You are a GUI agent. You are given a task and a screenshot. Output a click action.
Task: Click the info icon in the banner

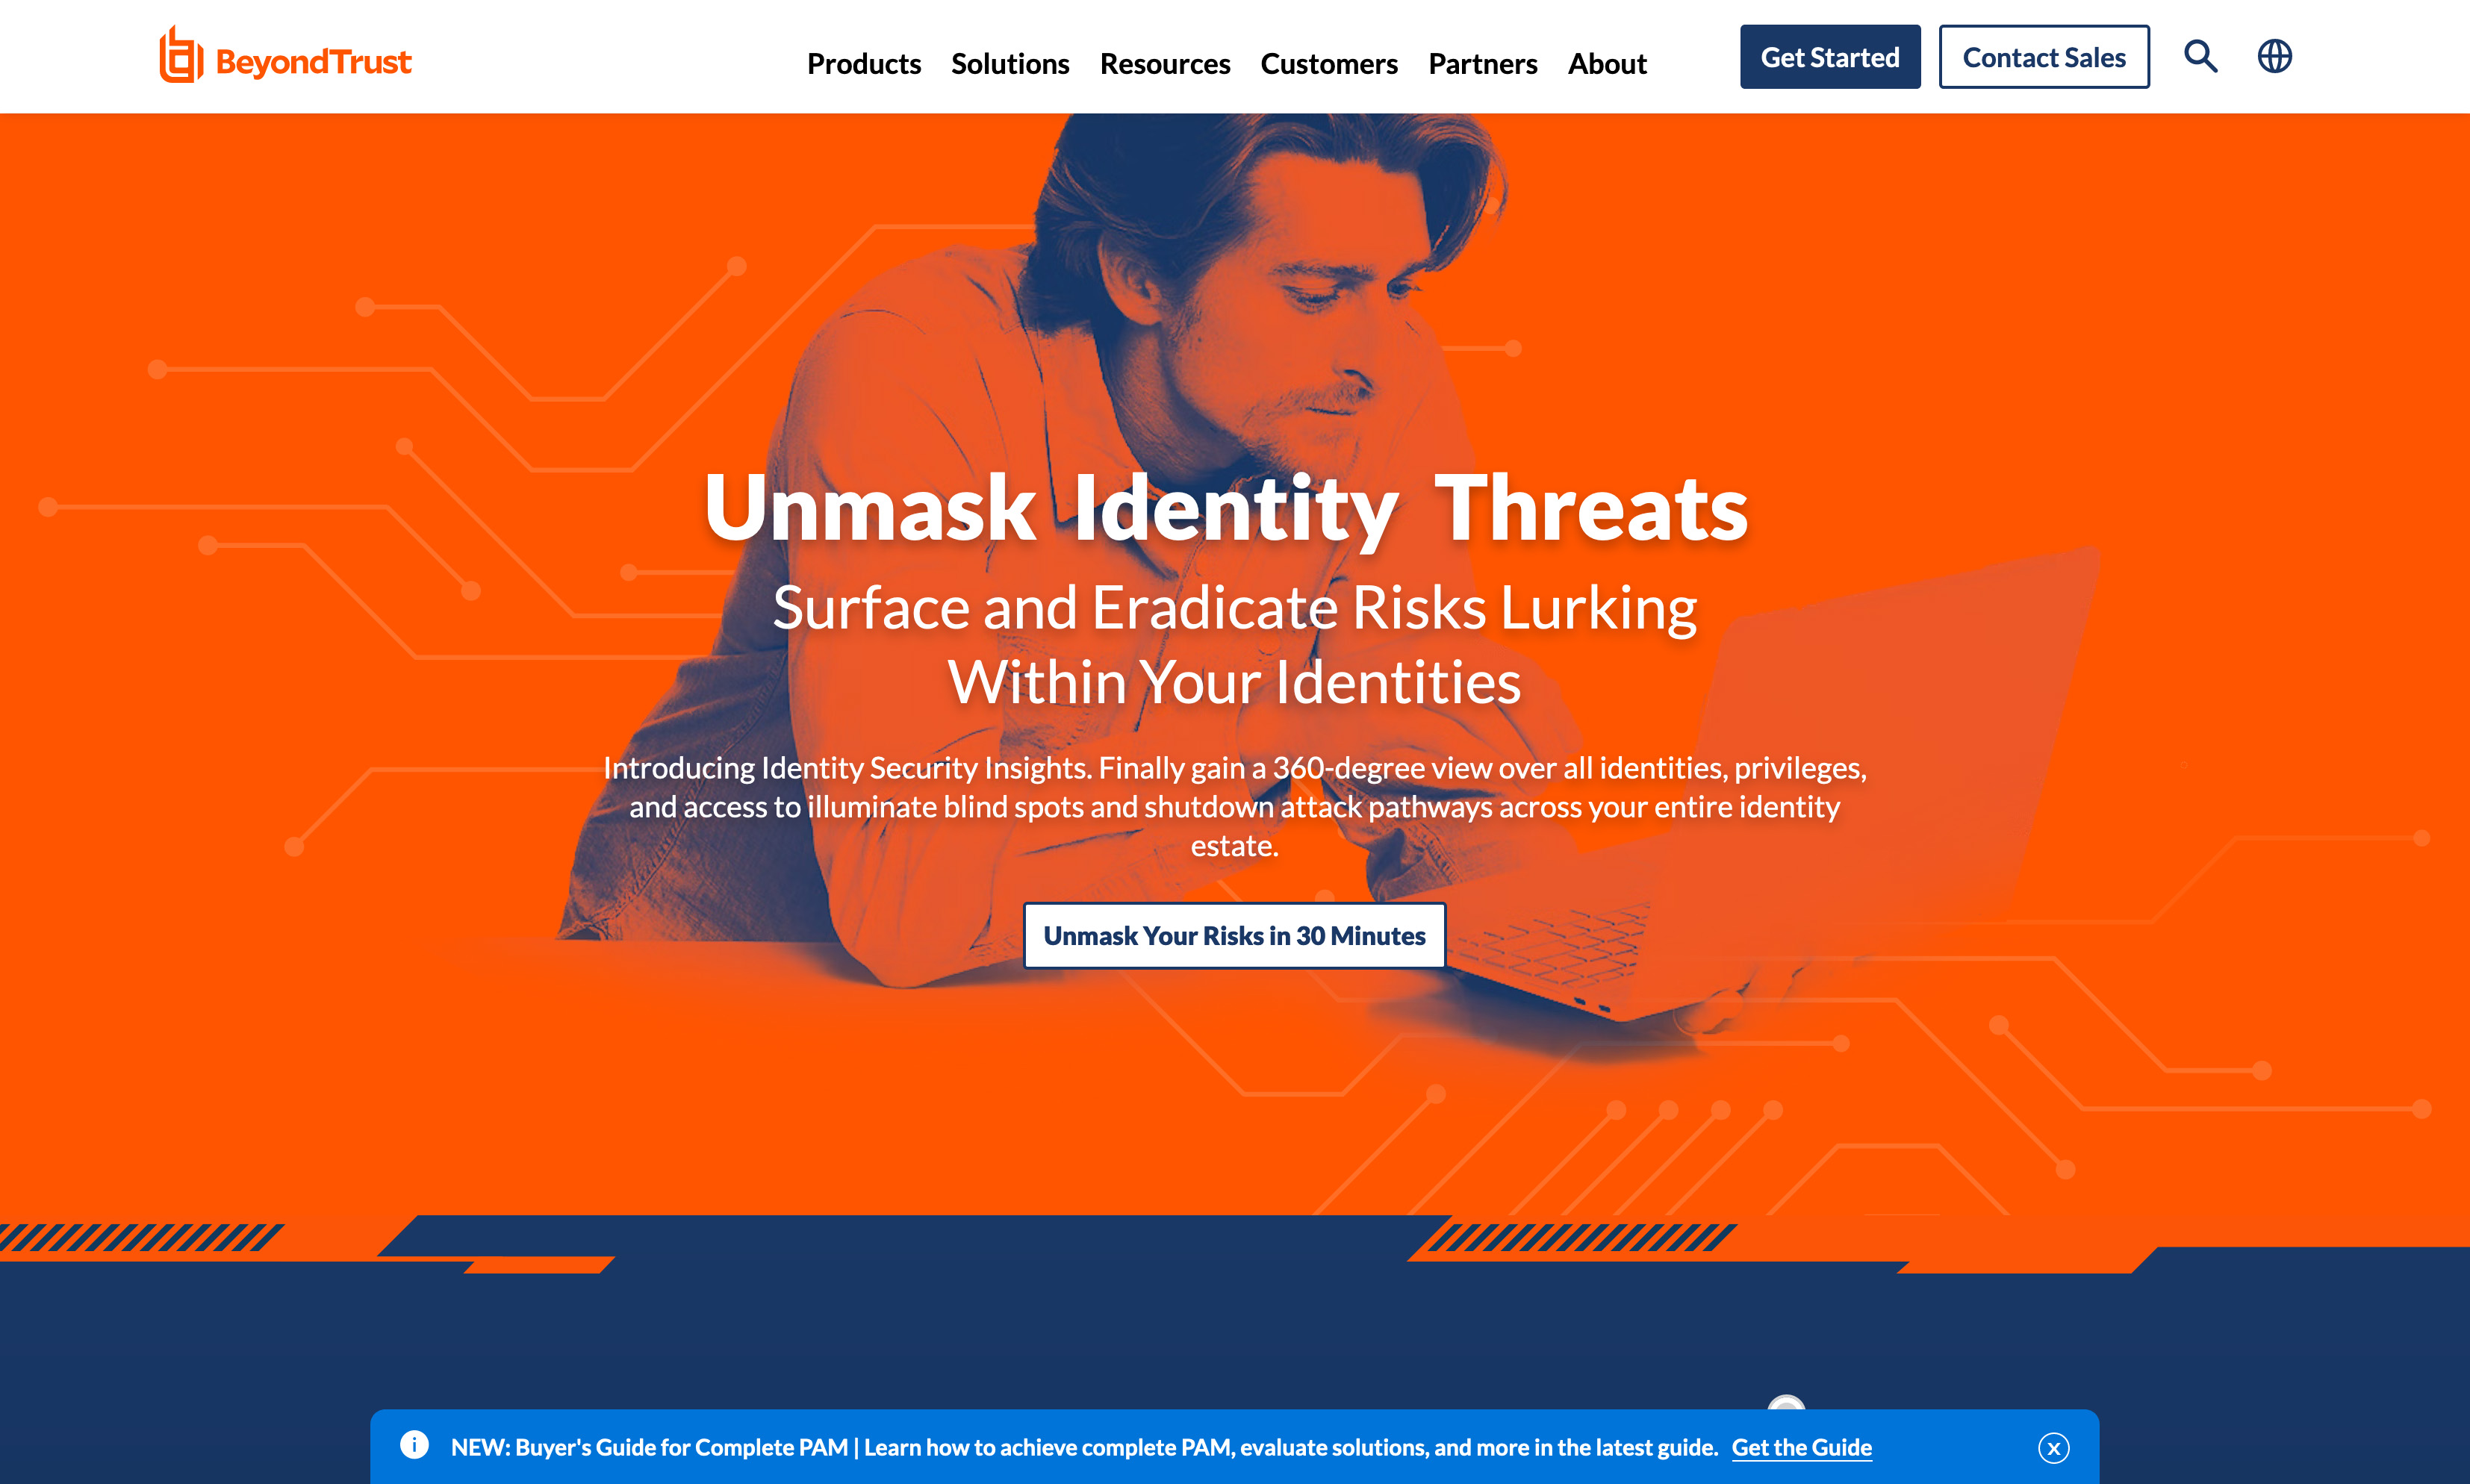click(x=414, y=1445)
